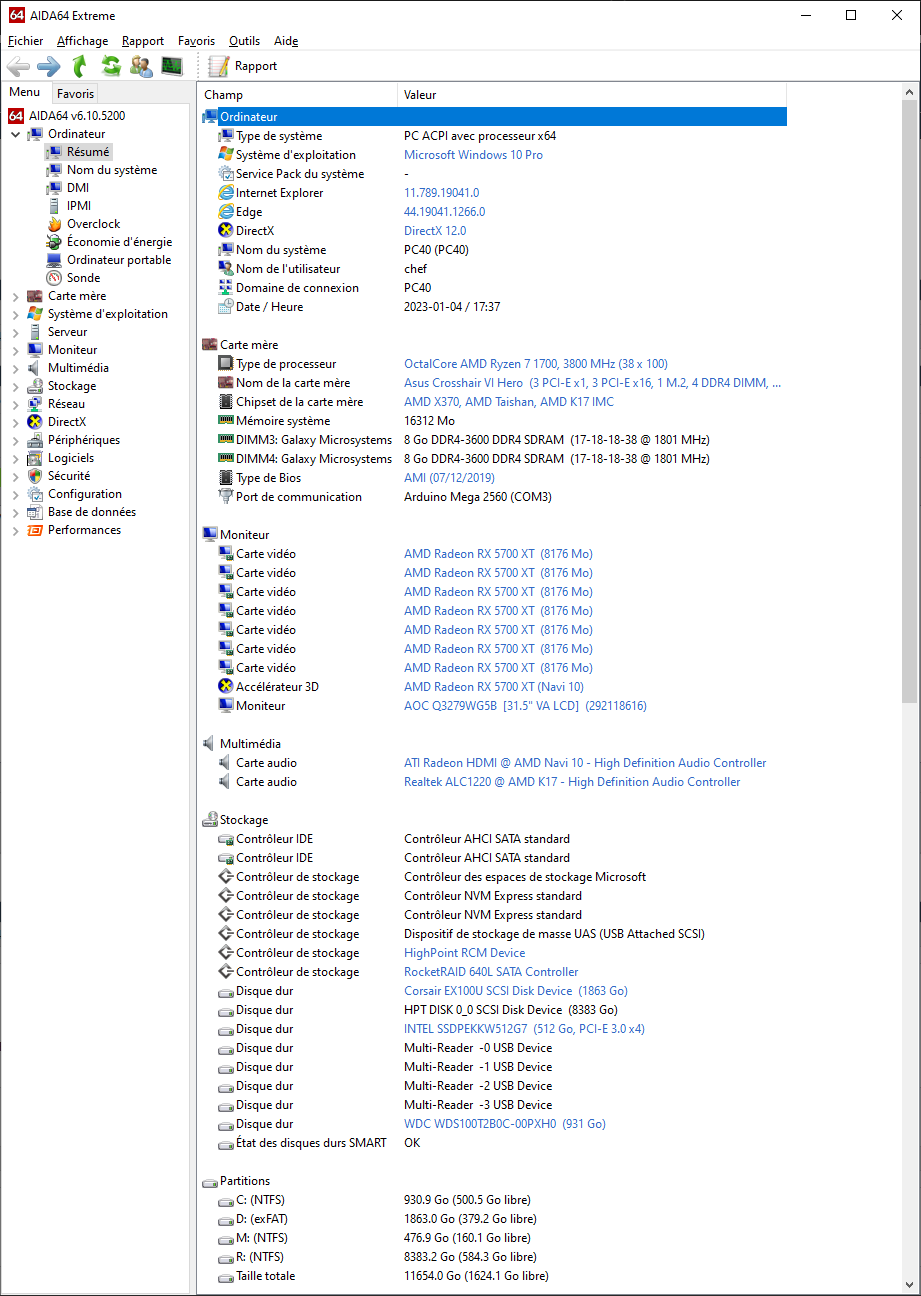The width and height of the screenshot is (921, 1296).
Task: Click the État des disques durs SMART row
Action: point(493,1143)
